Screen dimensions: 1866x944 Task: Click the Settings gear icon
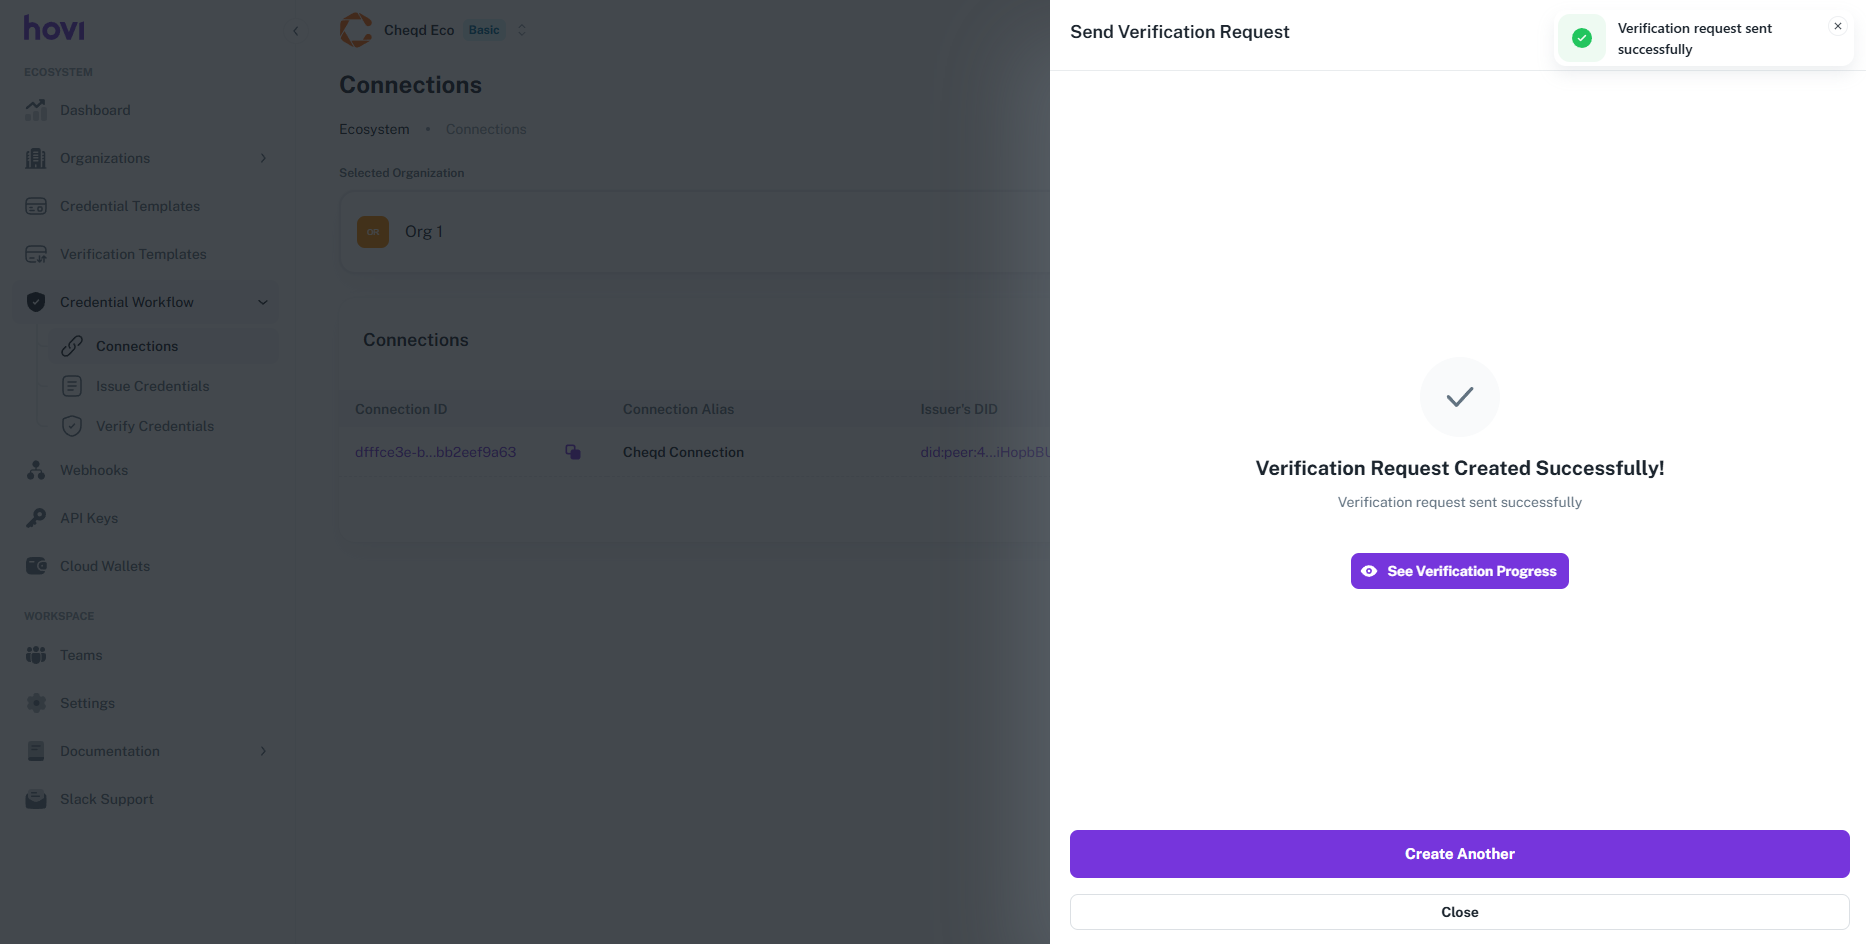coord(36,703)
